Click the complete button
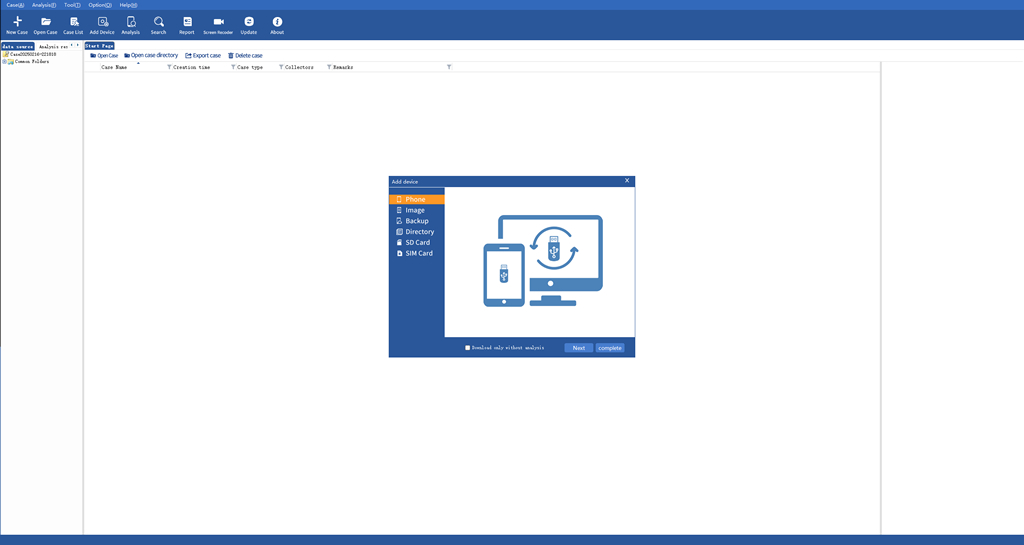Viewport: 1024px width, 545px height. point(610,348)
